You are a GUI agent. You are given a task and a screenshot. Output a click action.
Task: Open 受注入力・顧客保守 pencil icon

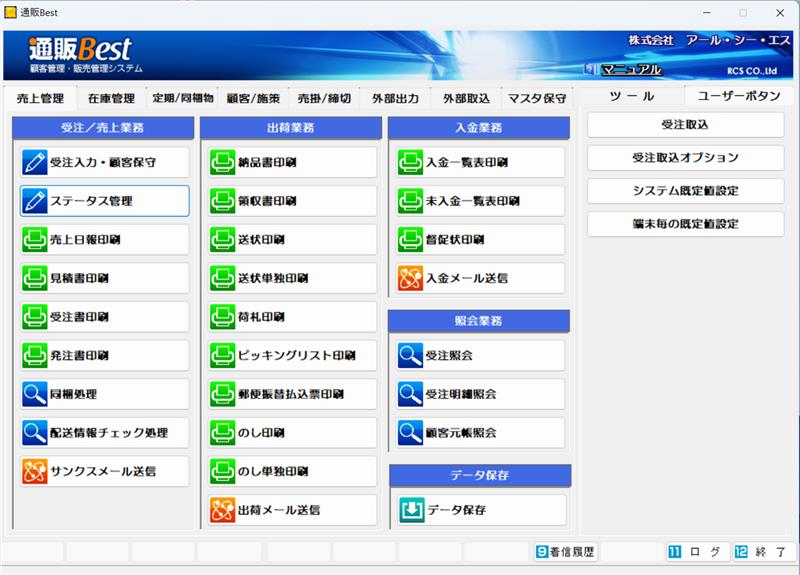[x=35, y=162]
